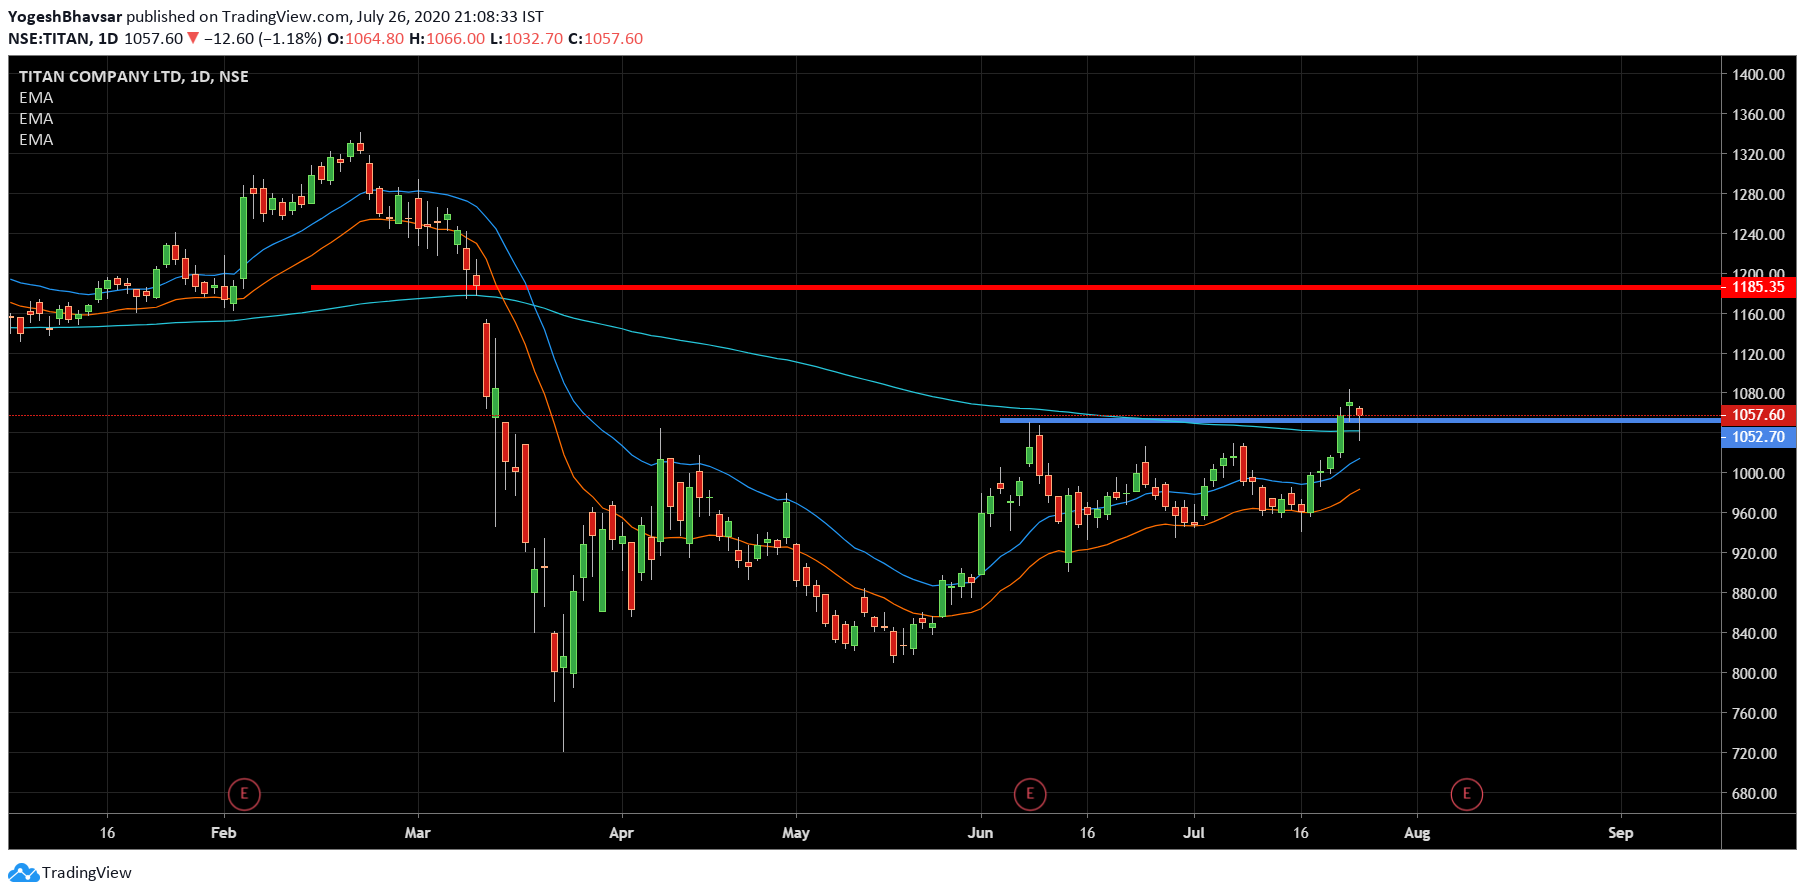Screen dimensions: 1805x896
Task: Click the 800.00 price axis label
Action: [x=1754, y=673]
